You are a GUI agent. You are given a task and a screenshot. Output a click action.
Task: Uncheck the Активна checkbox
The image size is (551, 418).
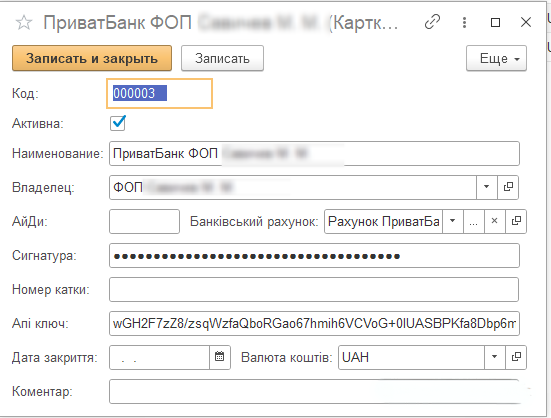tap(118, 123)
